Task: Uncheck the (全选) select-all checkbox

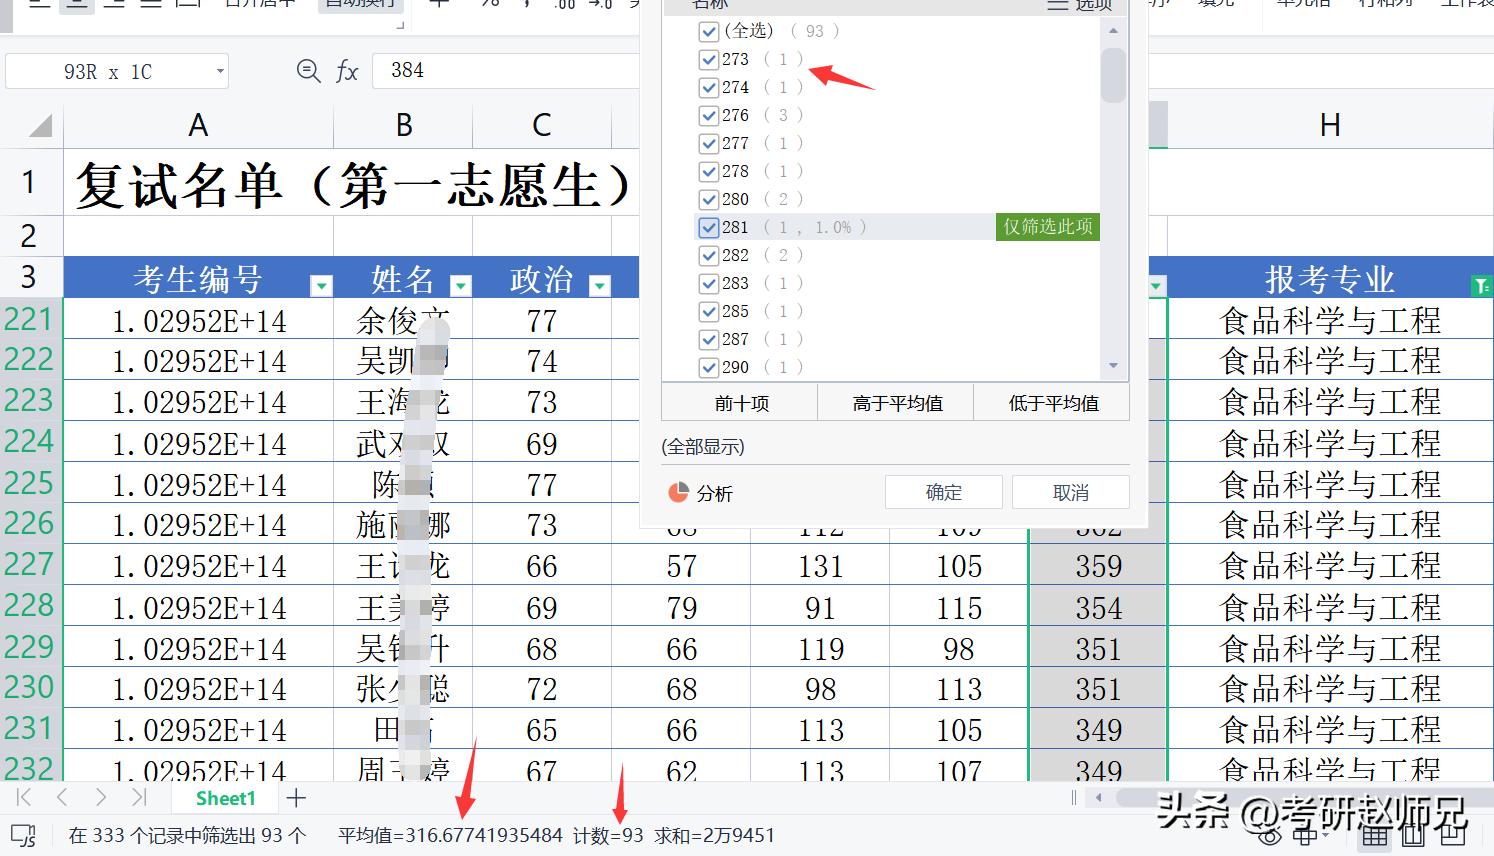Action: point(709,31)
